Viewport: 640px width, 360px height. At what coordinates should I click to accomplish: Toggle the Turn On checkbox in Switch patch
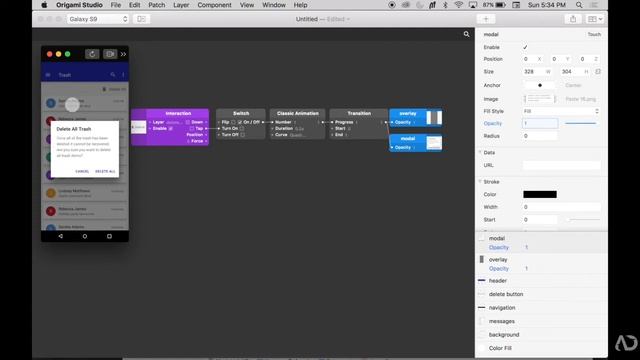(242, 129)
